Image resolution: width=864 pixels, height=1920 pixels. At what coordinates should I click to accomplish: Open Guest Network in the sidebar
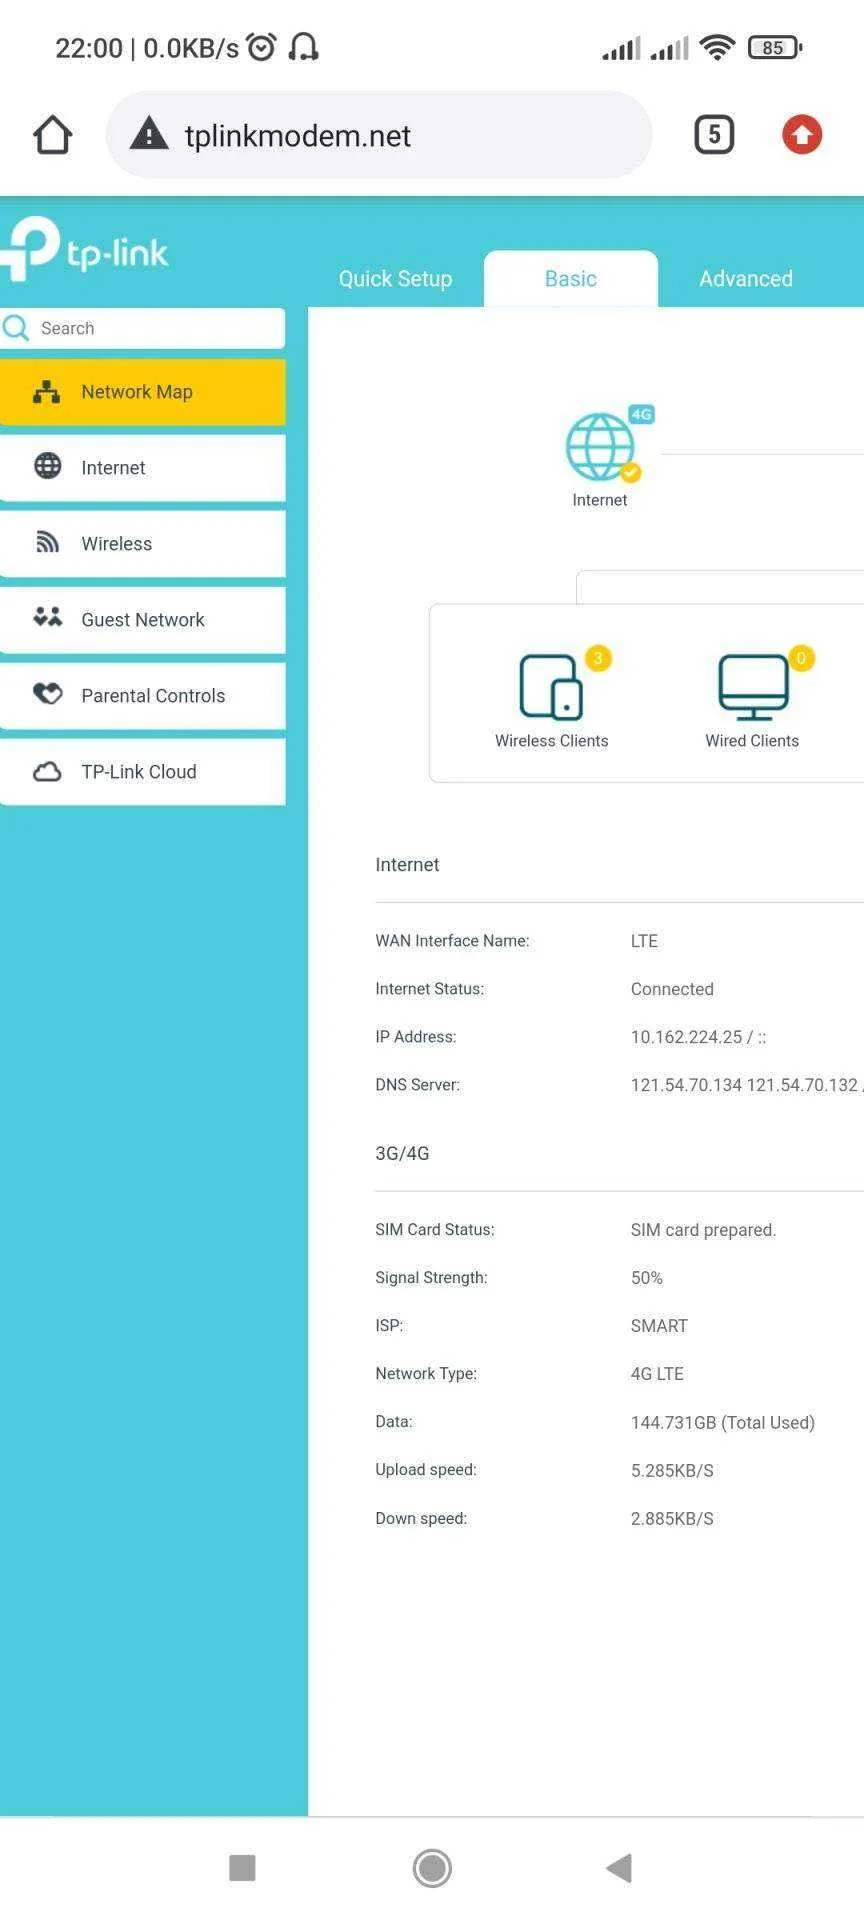(143, 620)
